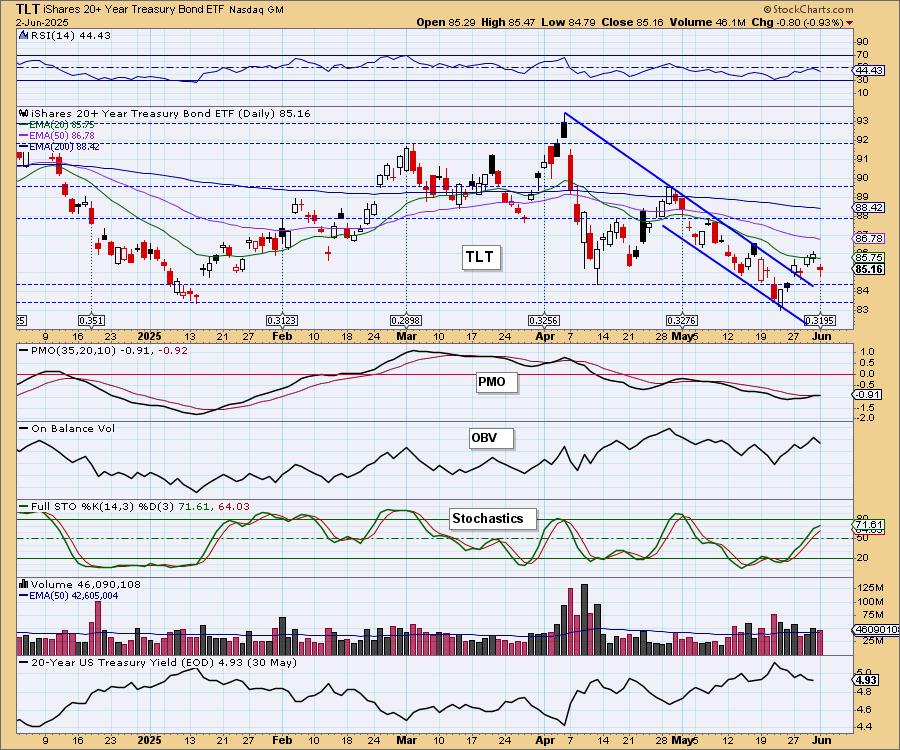The height and width of the screenshot is (750, 900).
Task: Click the Close 85.16 value in header
Action: (633, 22)
